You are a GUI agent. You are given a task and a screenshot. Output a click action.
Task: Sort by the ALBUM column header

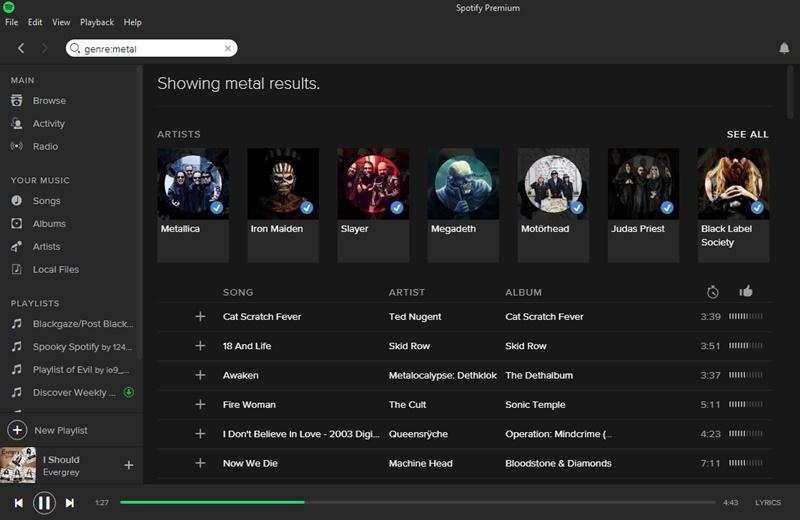click(x=523, y=292)
